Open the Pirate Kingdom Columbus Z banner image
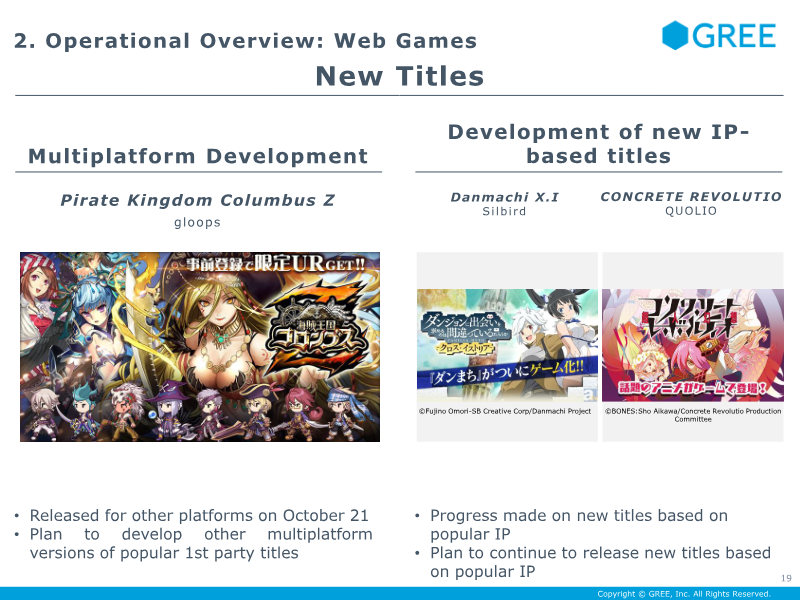Screen dimensions: 800x600 pyautogui.click(x=200, y=347)
